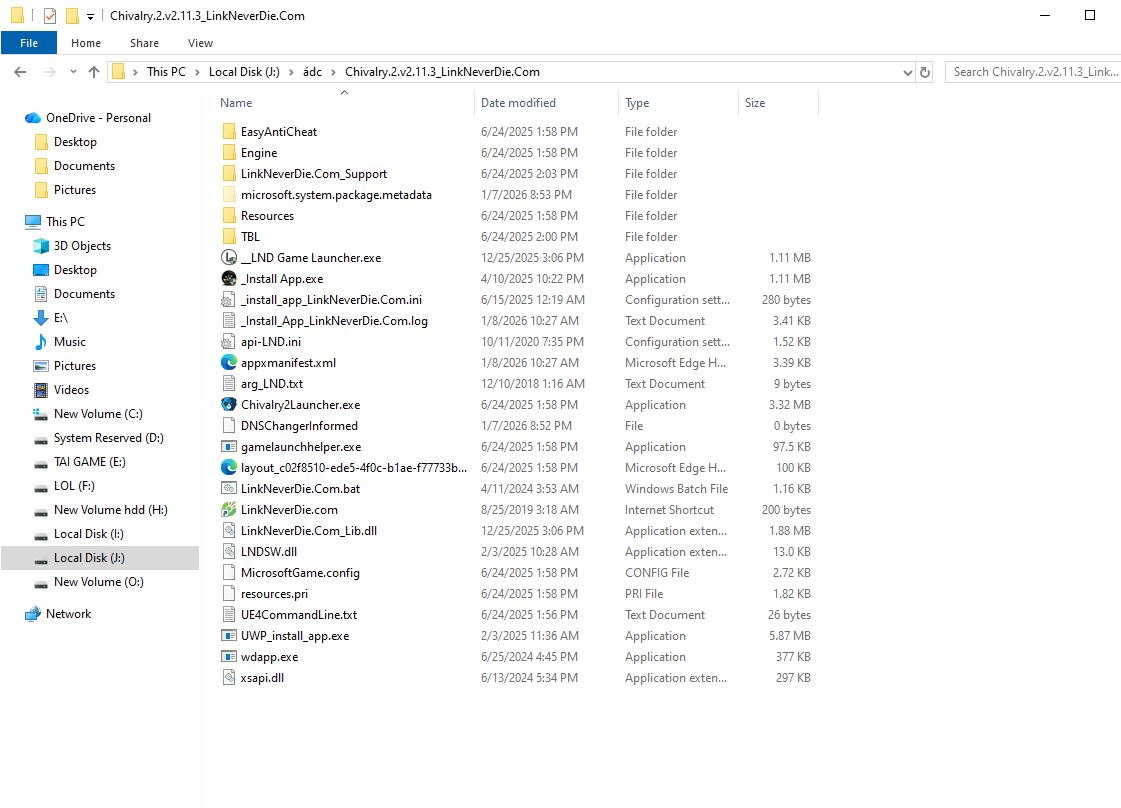Click the Properties icon in the quick access toolbar

click(50, 16)
